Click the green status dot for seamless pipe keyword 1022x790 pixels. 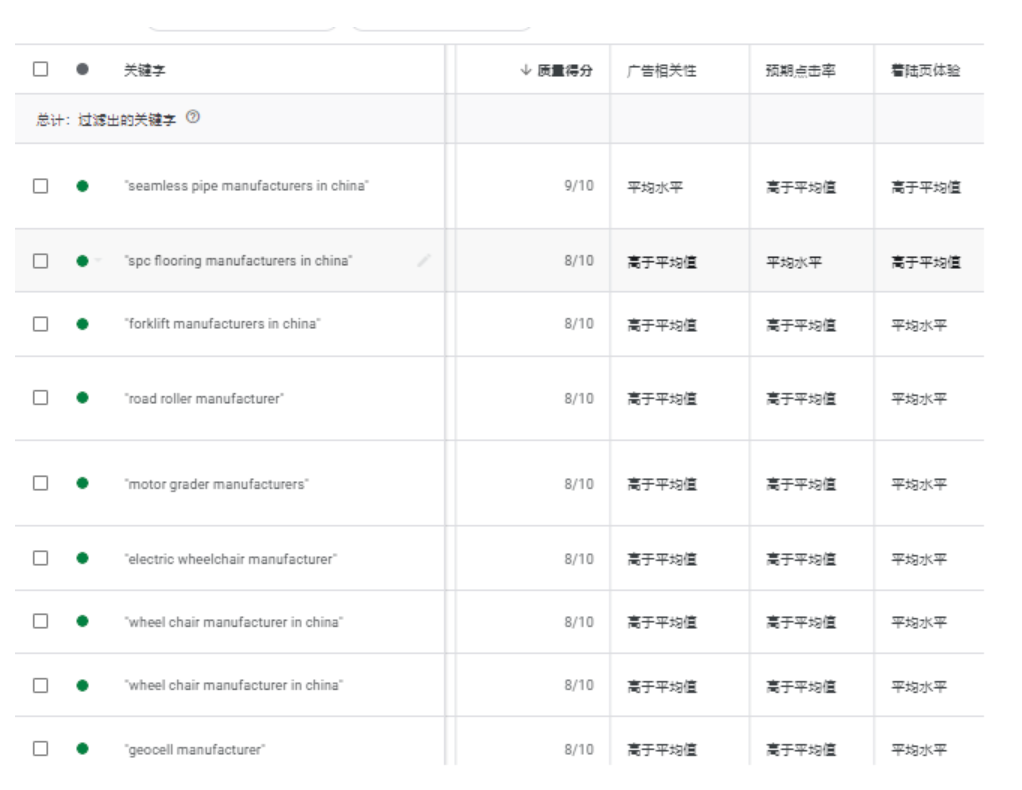coord(82,186)
